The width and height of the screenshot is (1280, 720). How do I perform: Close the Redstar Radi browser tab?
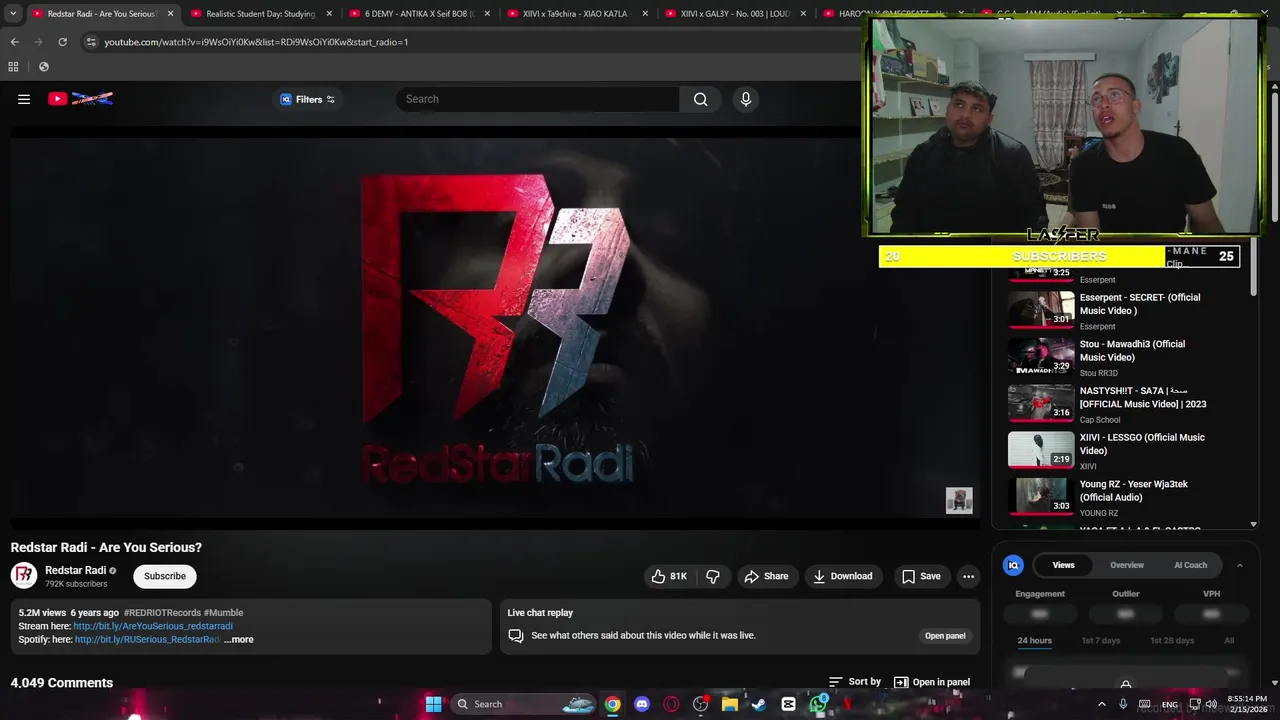pos(171,14)
